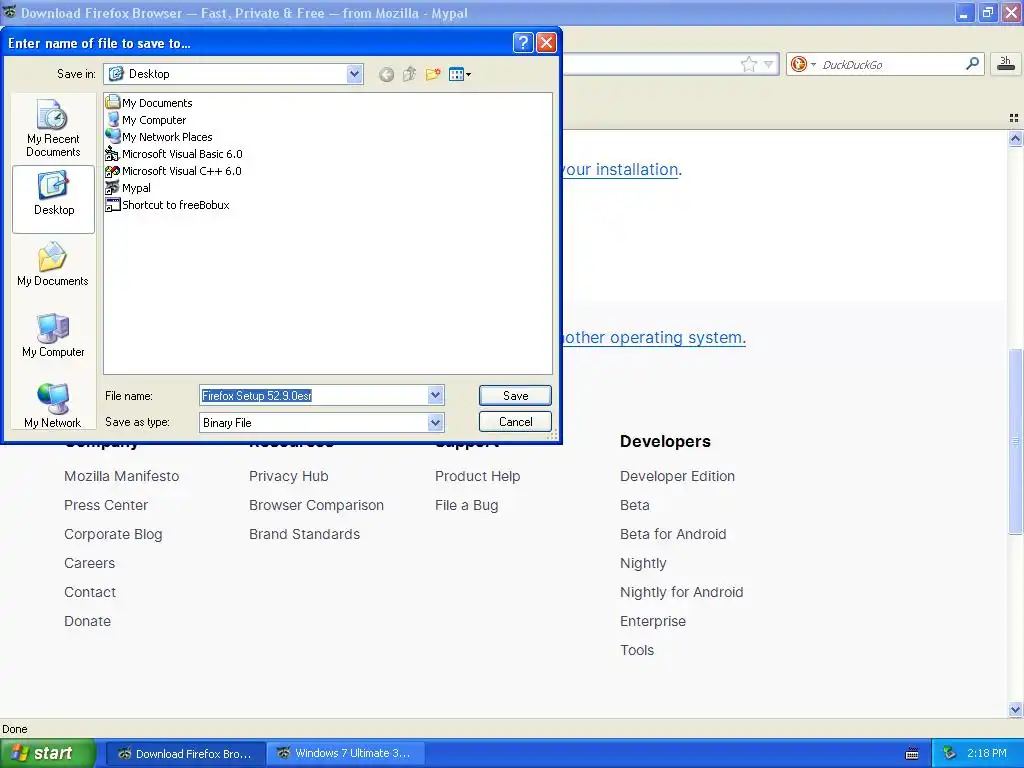Click the Save button
The width and height of the screenshot is (1024, 768).
pyautogui.click(x=515, y=395)
